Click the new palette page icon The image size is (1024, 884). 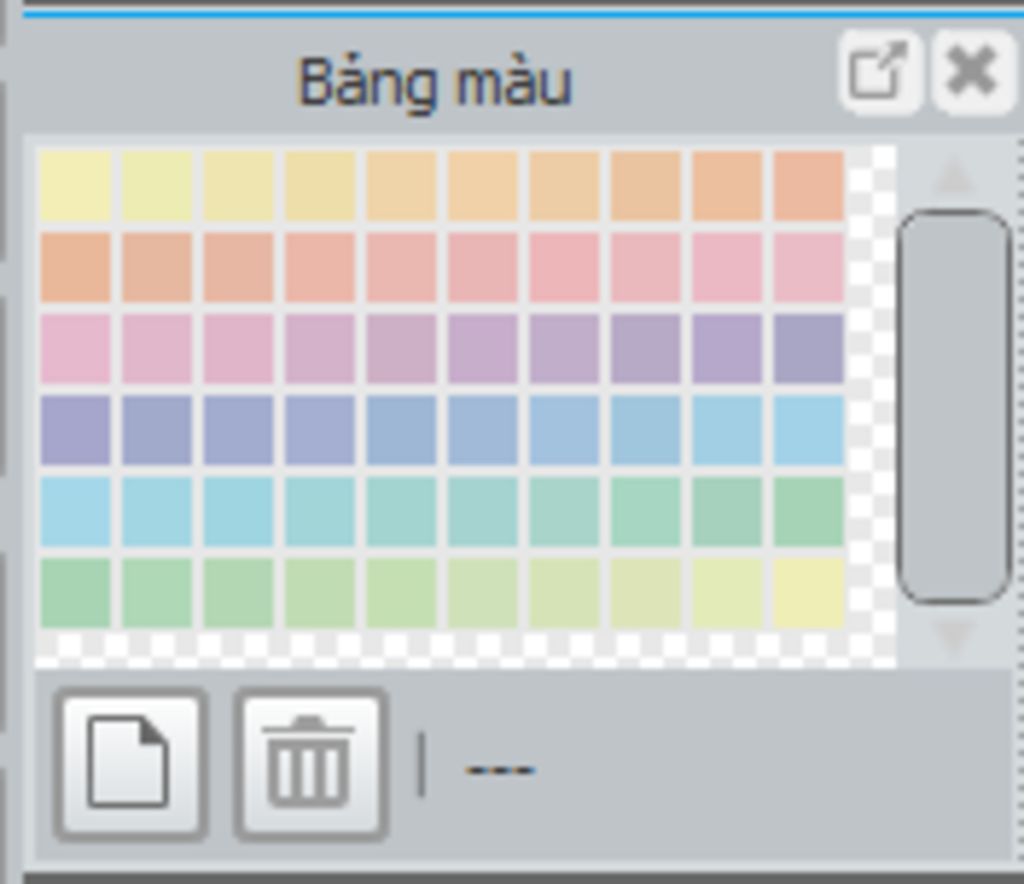[131, 764]
